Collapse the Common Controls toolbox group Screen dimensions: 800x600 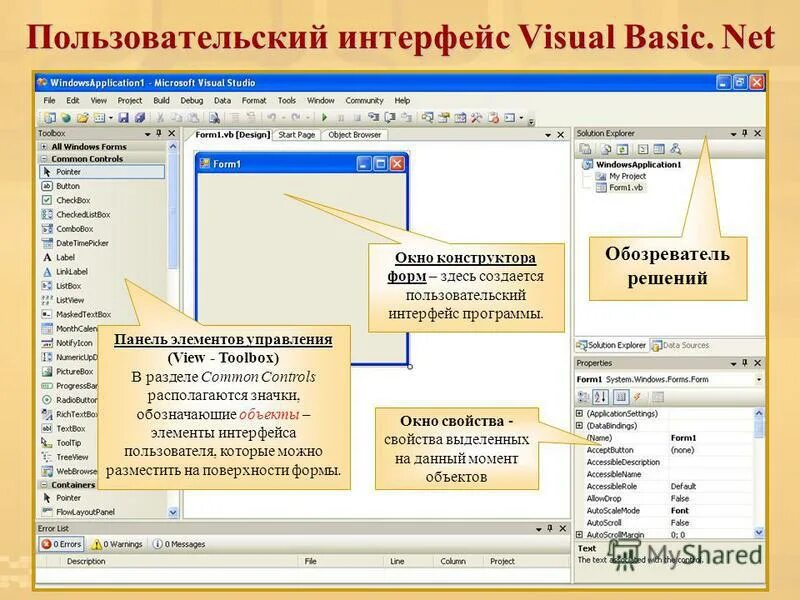pyautogui.click(x=44, y=159)
